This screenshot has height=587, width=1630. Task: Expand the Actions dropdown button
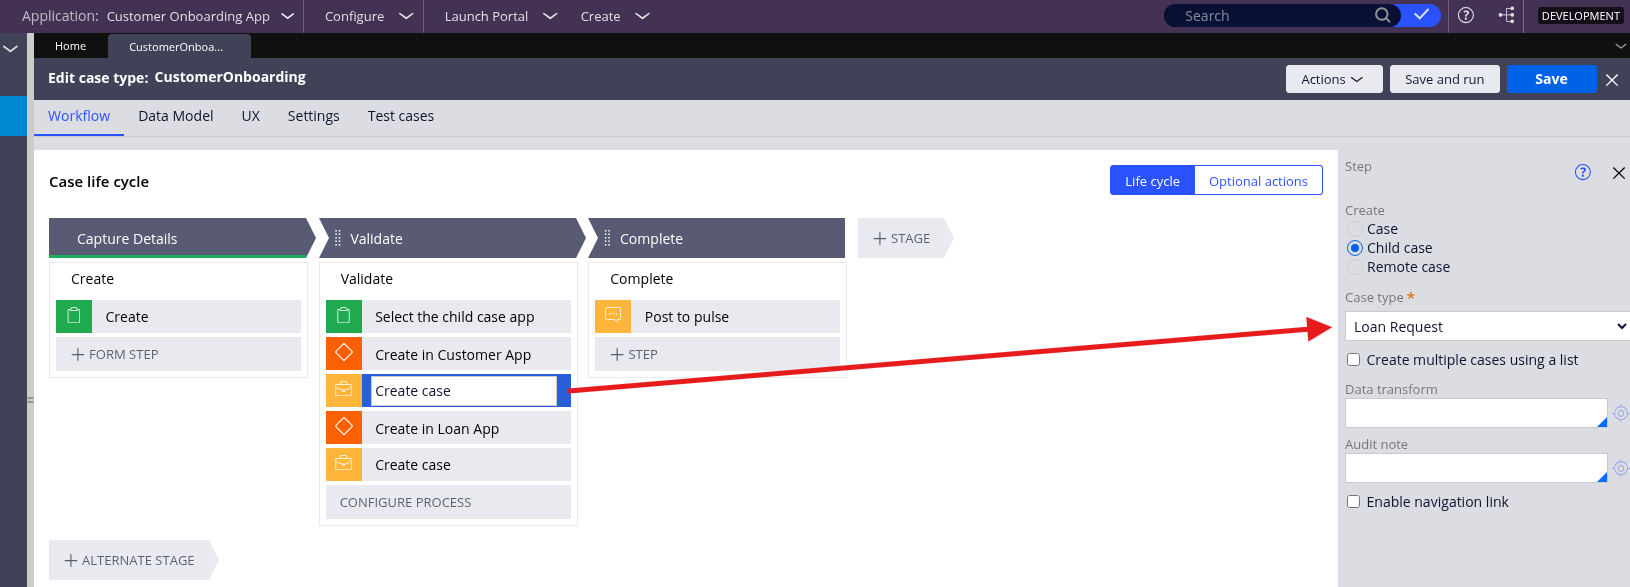[x=1333, y=79]
